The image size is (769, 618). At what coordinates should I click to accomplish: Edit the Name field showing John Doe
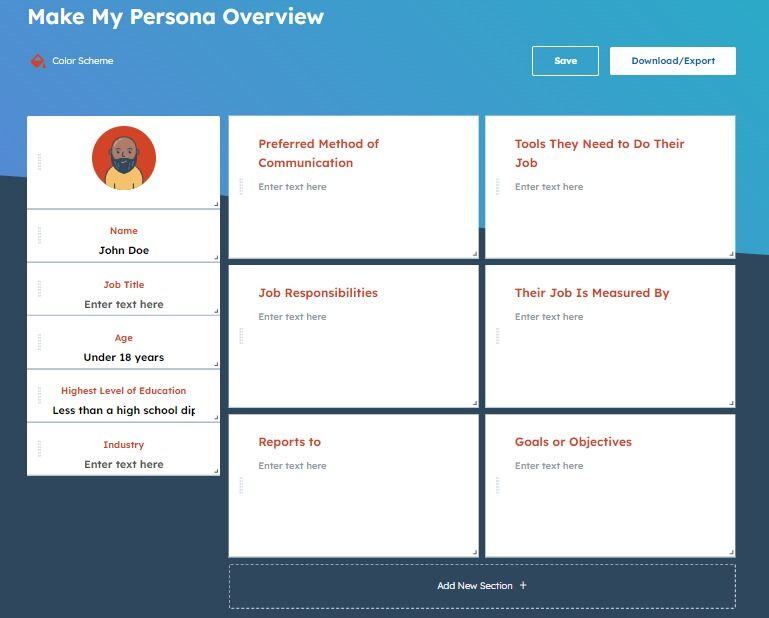[124, 250]
